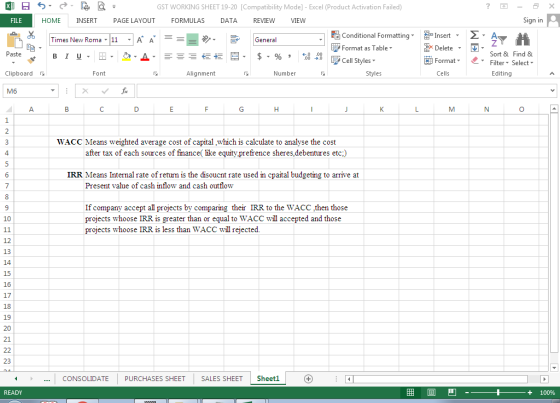Apply Percent Style format
This screenshot has width=560, height=403.
click(x=278, y=56)
